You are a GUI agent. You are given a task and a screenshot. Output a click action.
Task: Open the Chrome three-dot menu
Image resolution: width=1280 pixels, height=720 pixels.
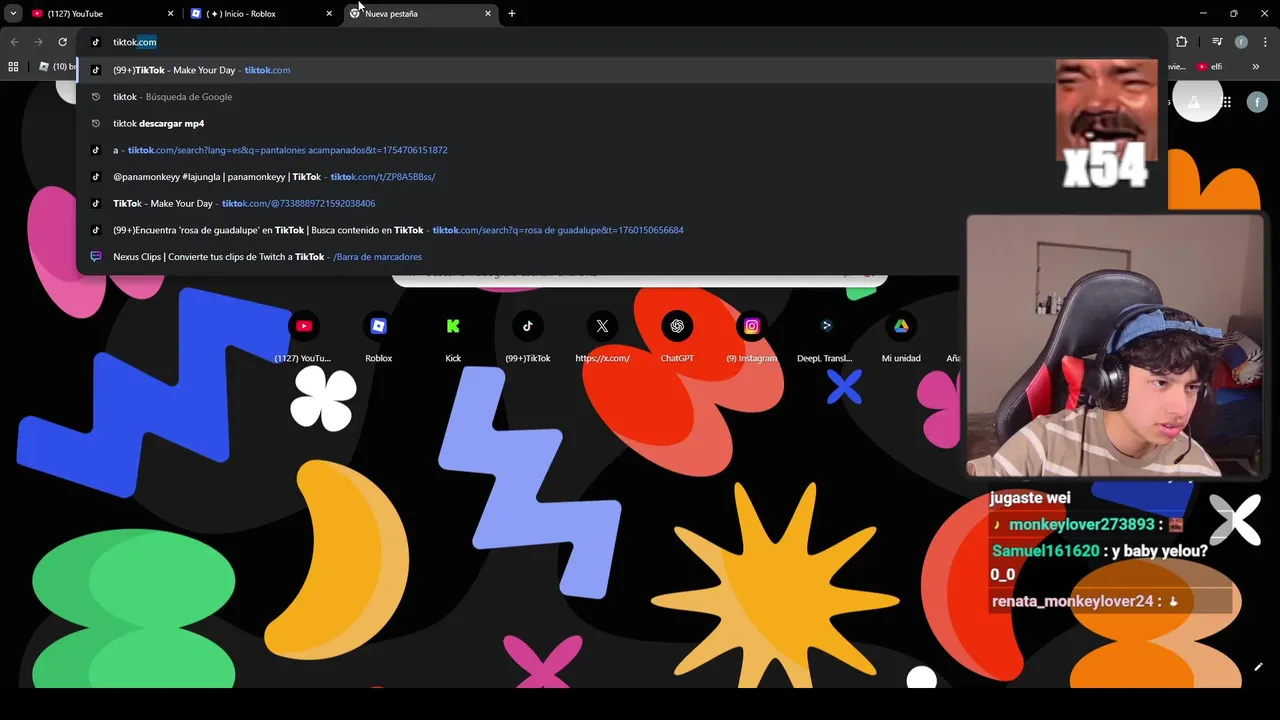coord(1264,42)
